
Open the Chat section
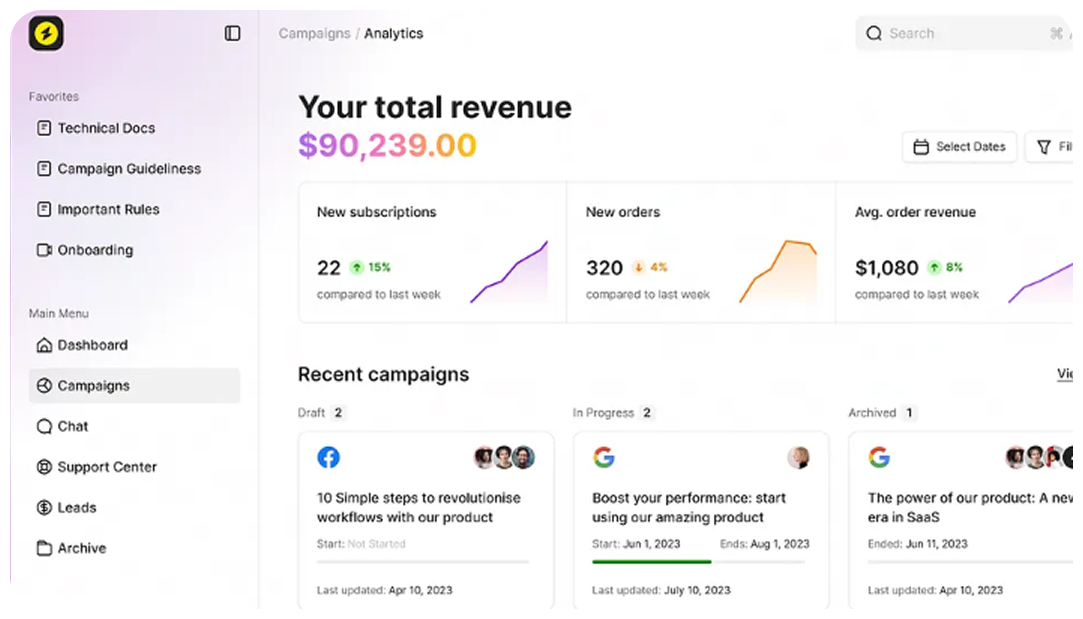(x=72, y=426)
